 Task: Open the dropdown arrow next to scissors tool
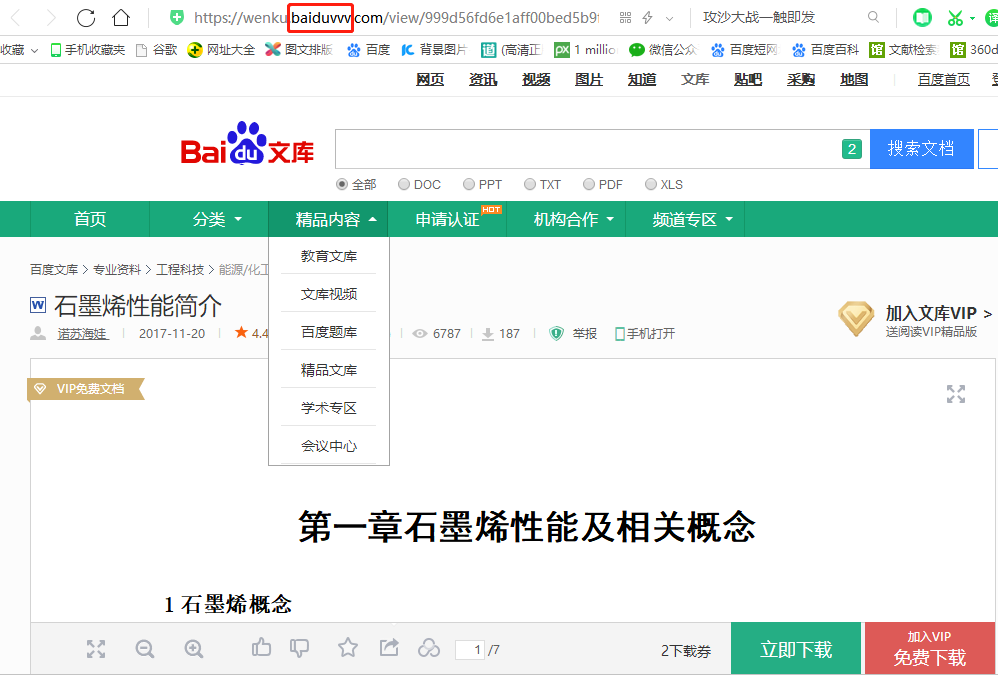[x=973, y=18]
